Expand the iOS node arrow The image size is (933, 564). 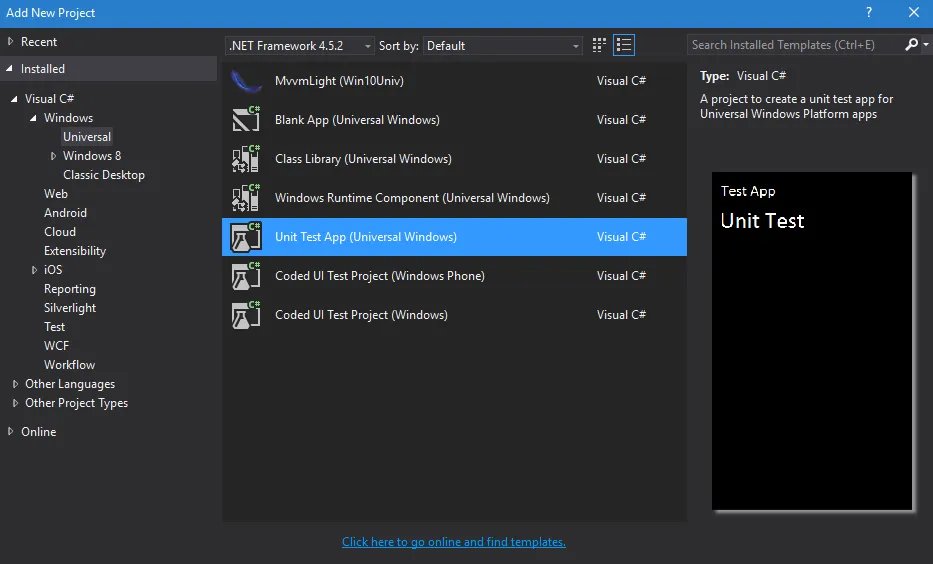[x=34, y=270]
